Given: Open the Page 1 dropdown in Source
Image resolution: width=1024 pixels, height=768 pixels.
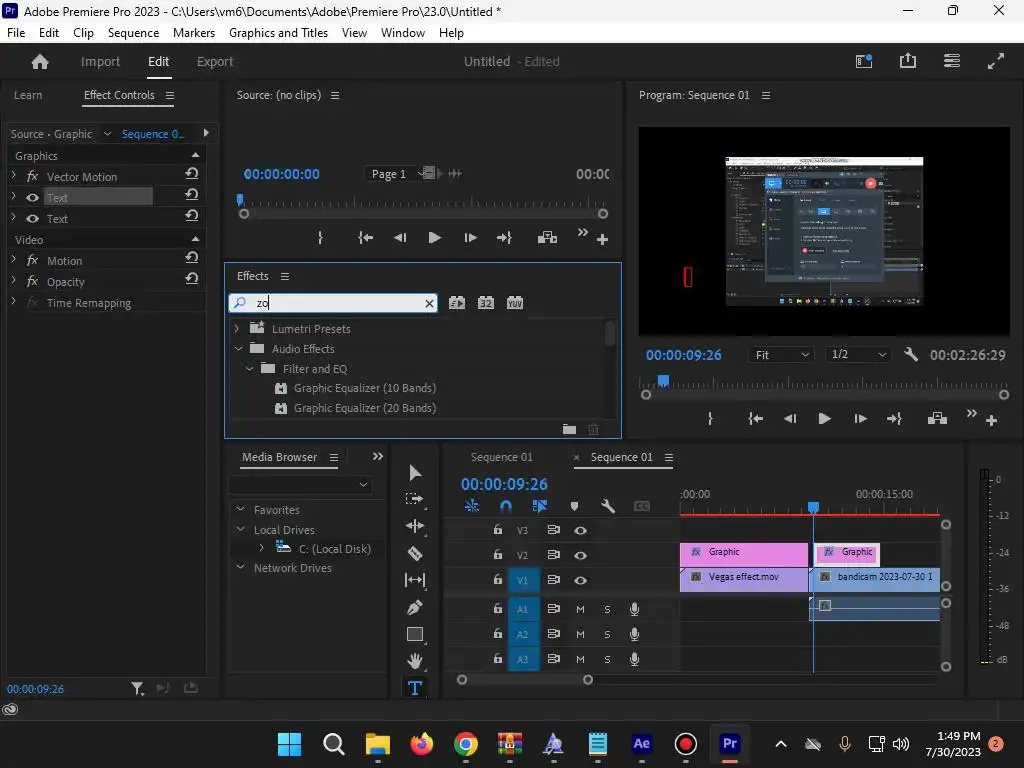Looking at the screenshot, I should 398,174.
